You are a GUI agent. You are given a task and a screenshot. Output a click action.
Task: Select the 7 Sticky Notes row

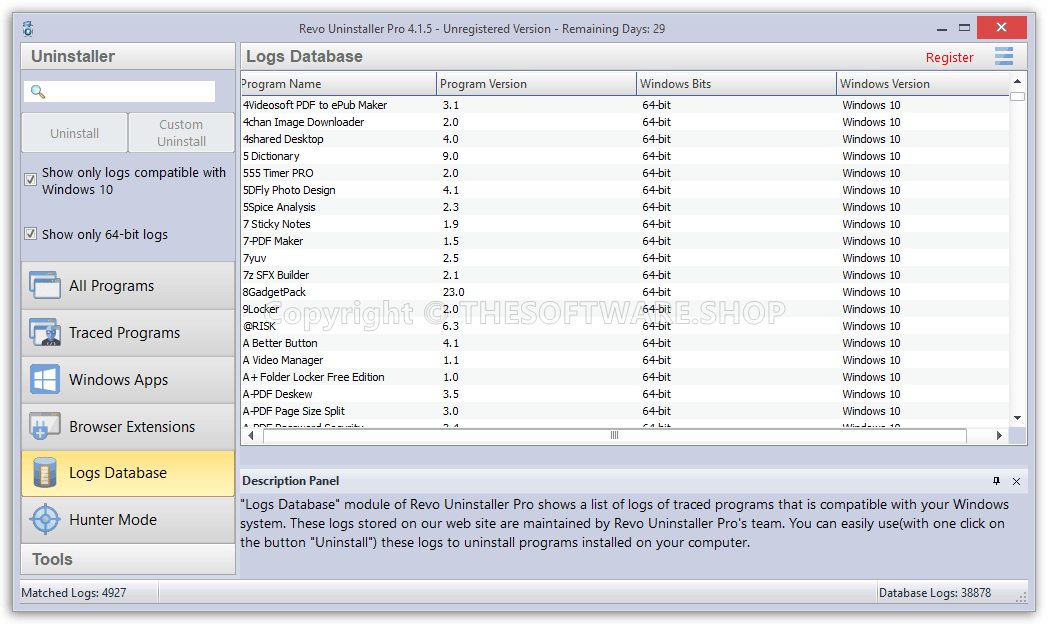click(625, 224)
